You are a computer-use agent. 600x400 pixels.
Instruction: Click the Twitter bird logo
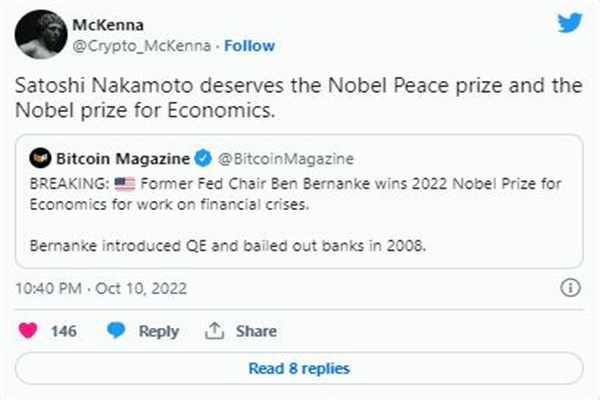569,23
